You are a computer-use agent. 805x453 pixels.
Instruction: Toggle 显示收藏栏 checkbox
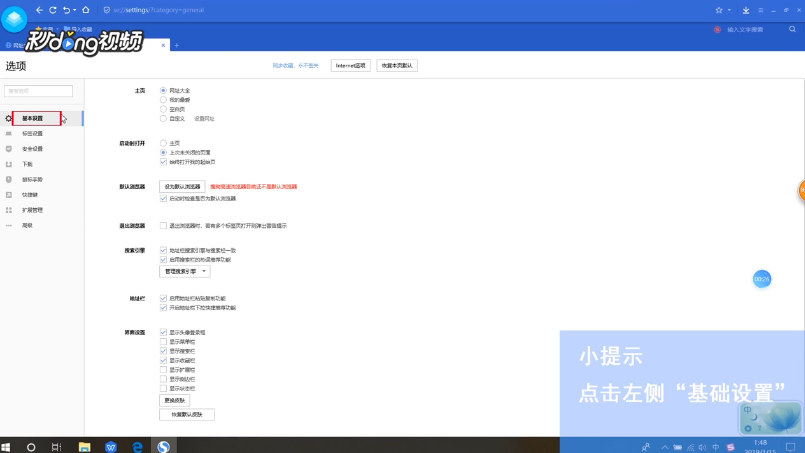tap(163, 360)
